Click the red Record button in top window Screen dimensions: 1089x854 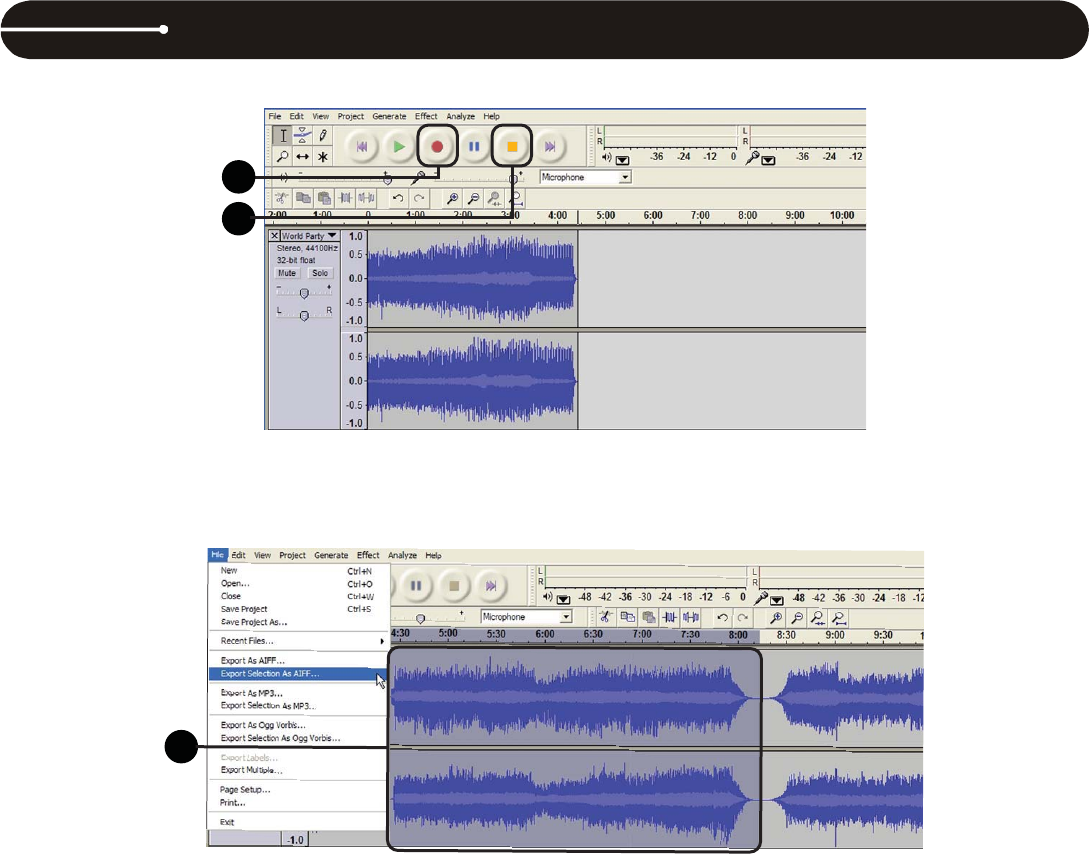pyautogui.click(x=437, y=146)
